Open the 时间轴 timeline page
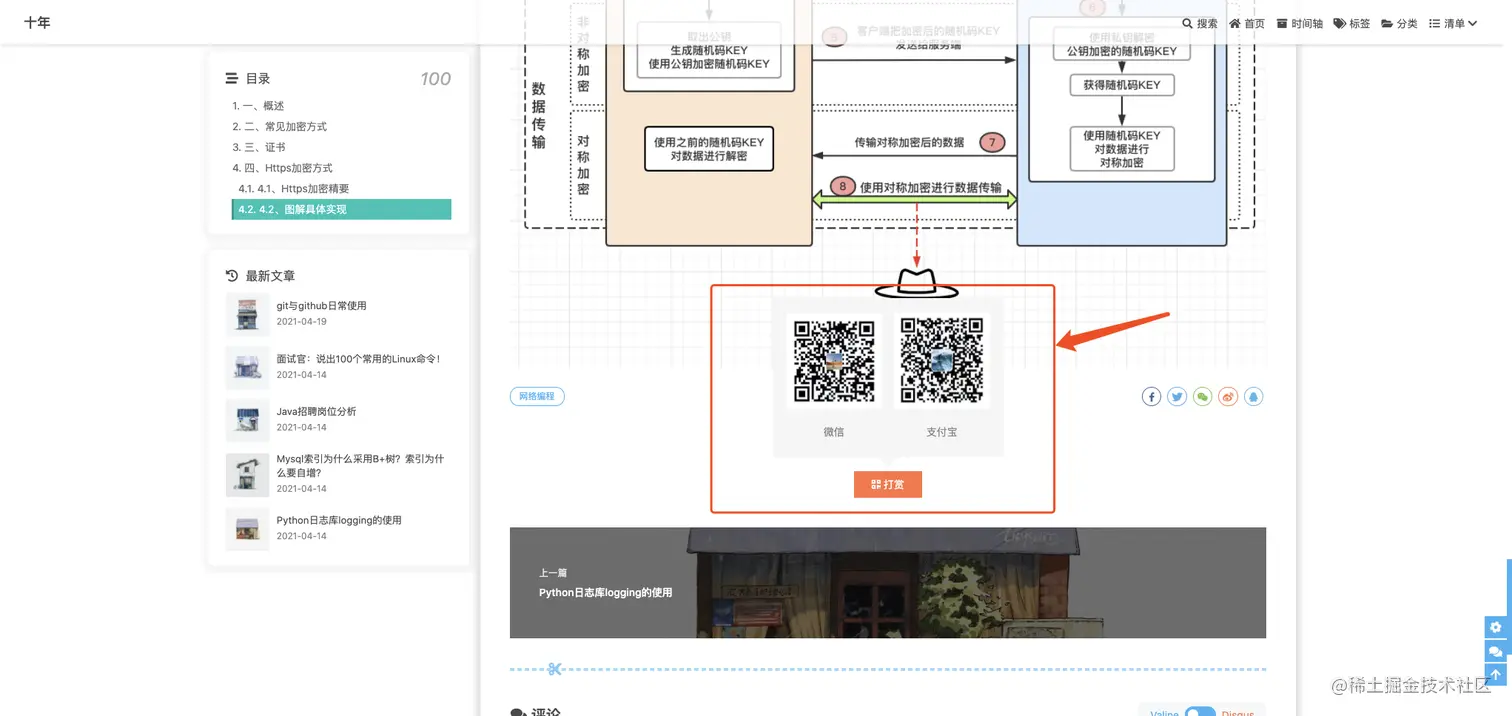The height and width of the screenshot is (716, 1512). (1300, 23)
